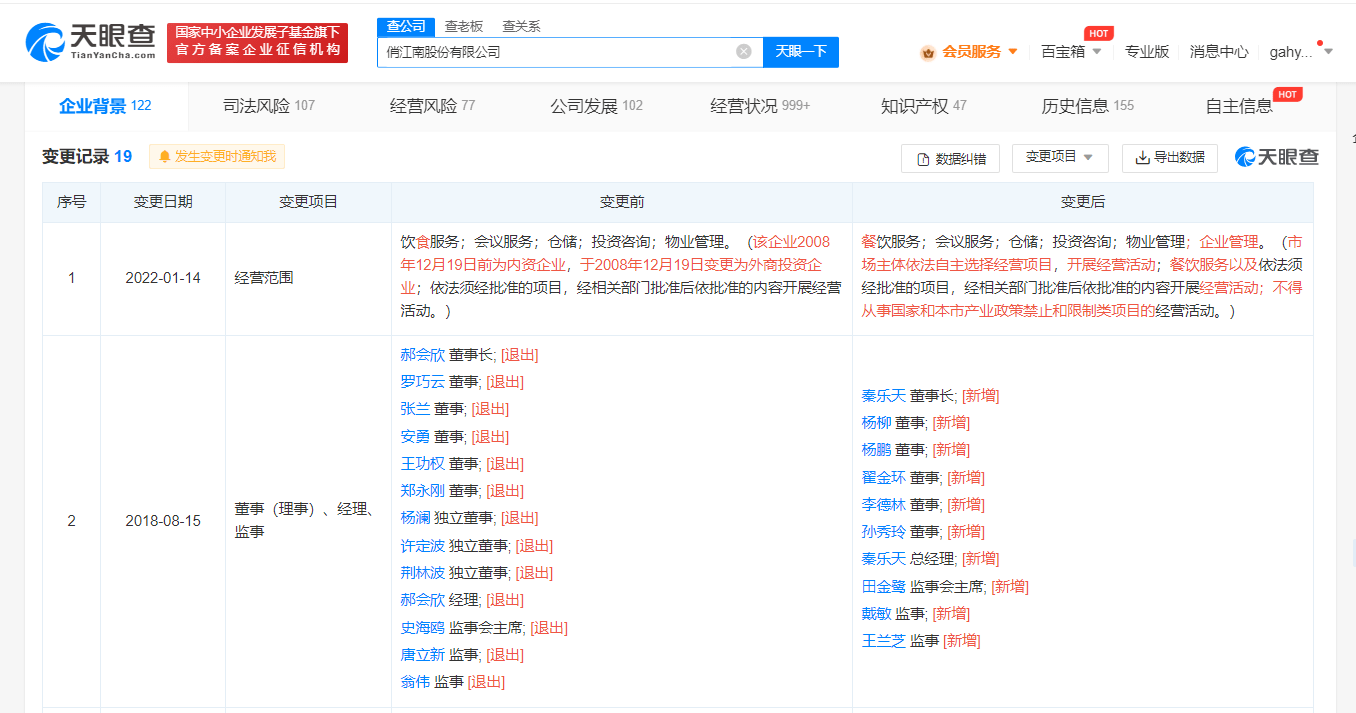This screenshot has height=713, width=1356.
Task: Click the 李德林 name link
Action: pos(883,505)
